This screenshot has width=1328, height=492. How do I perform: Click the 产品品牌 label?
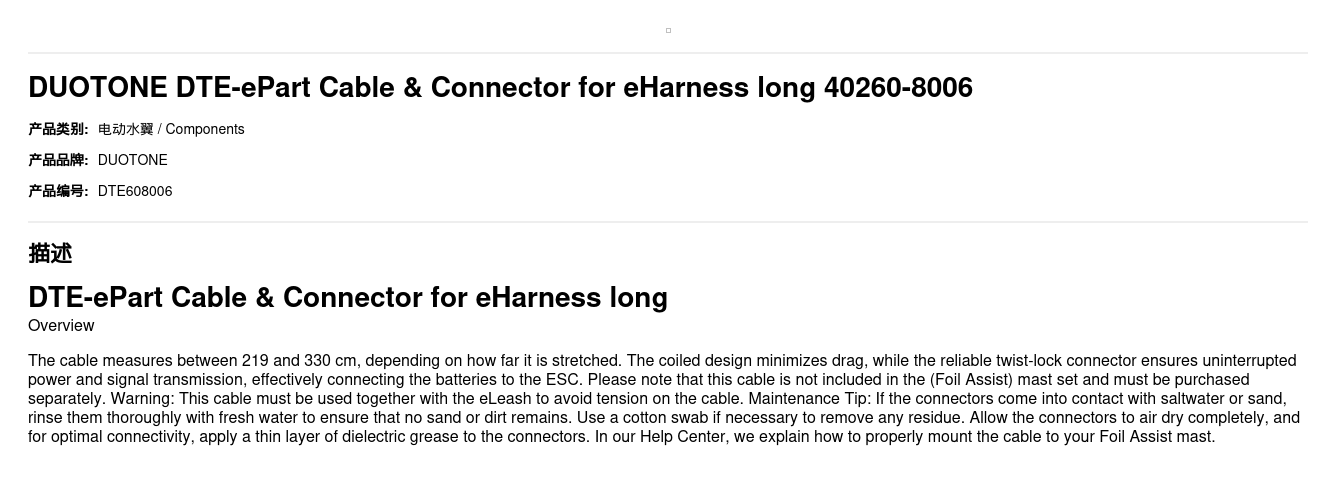[58, 160]
